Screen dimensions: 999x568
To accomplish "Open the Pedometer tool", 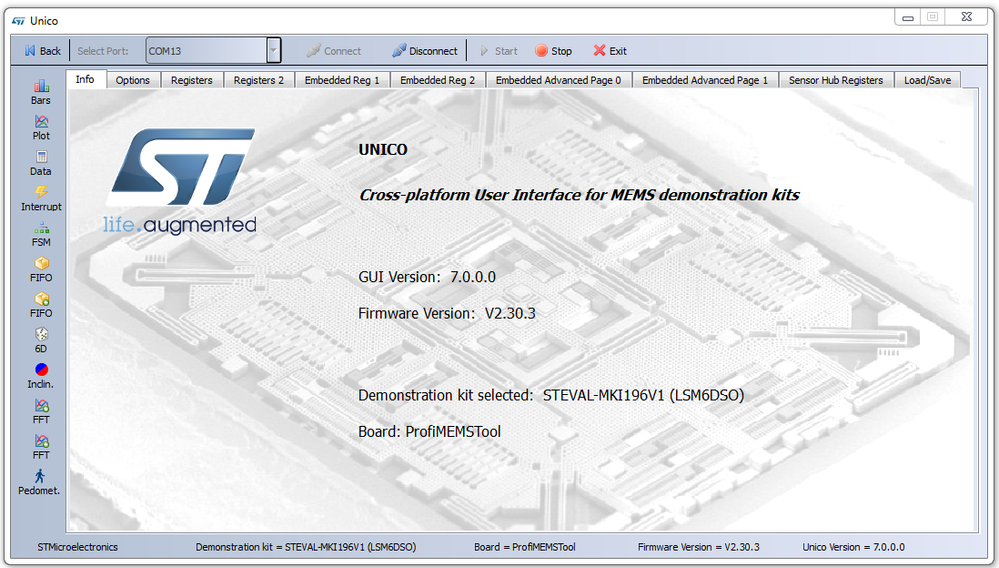I will point(40,483).
